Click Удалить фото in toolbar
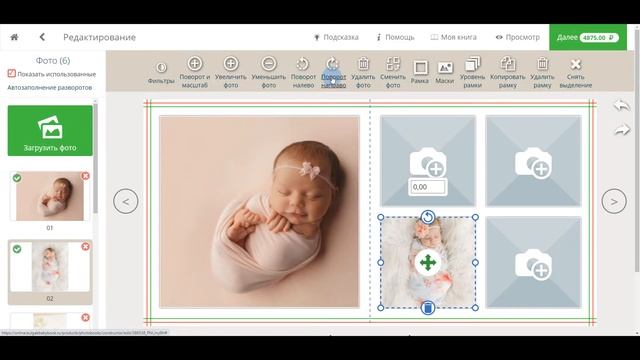Viewport: 640px width, 360px height. coord(363,72)
